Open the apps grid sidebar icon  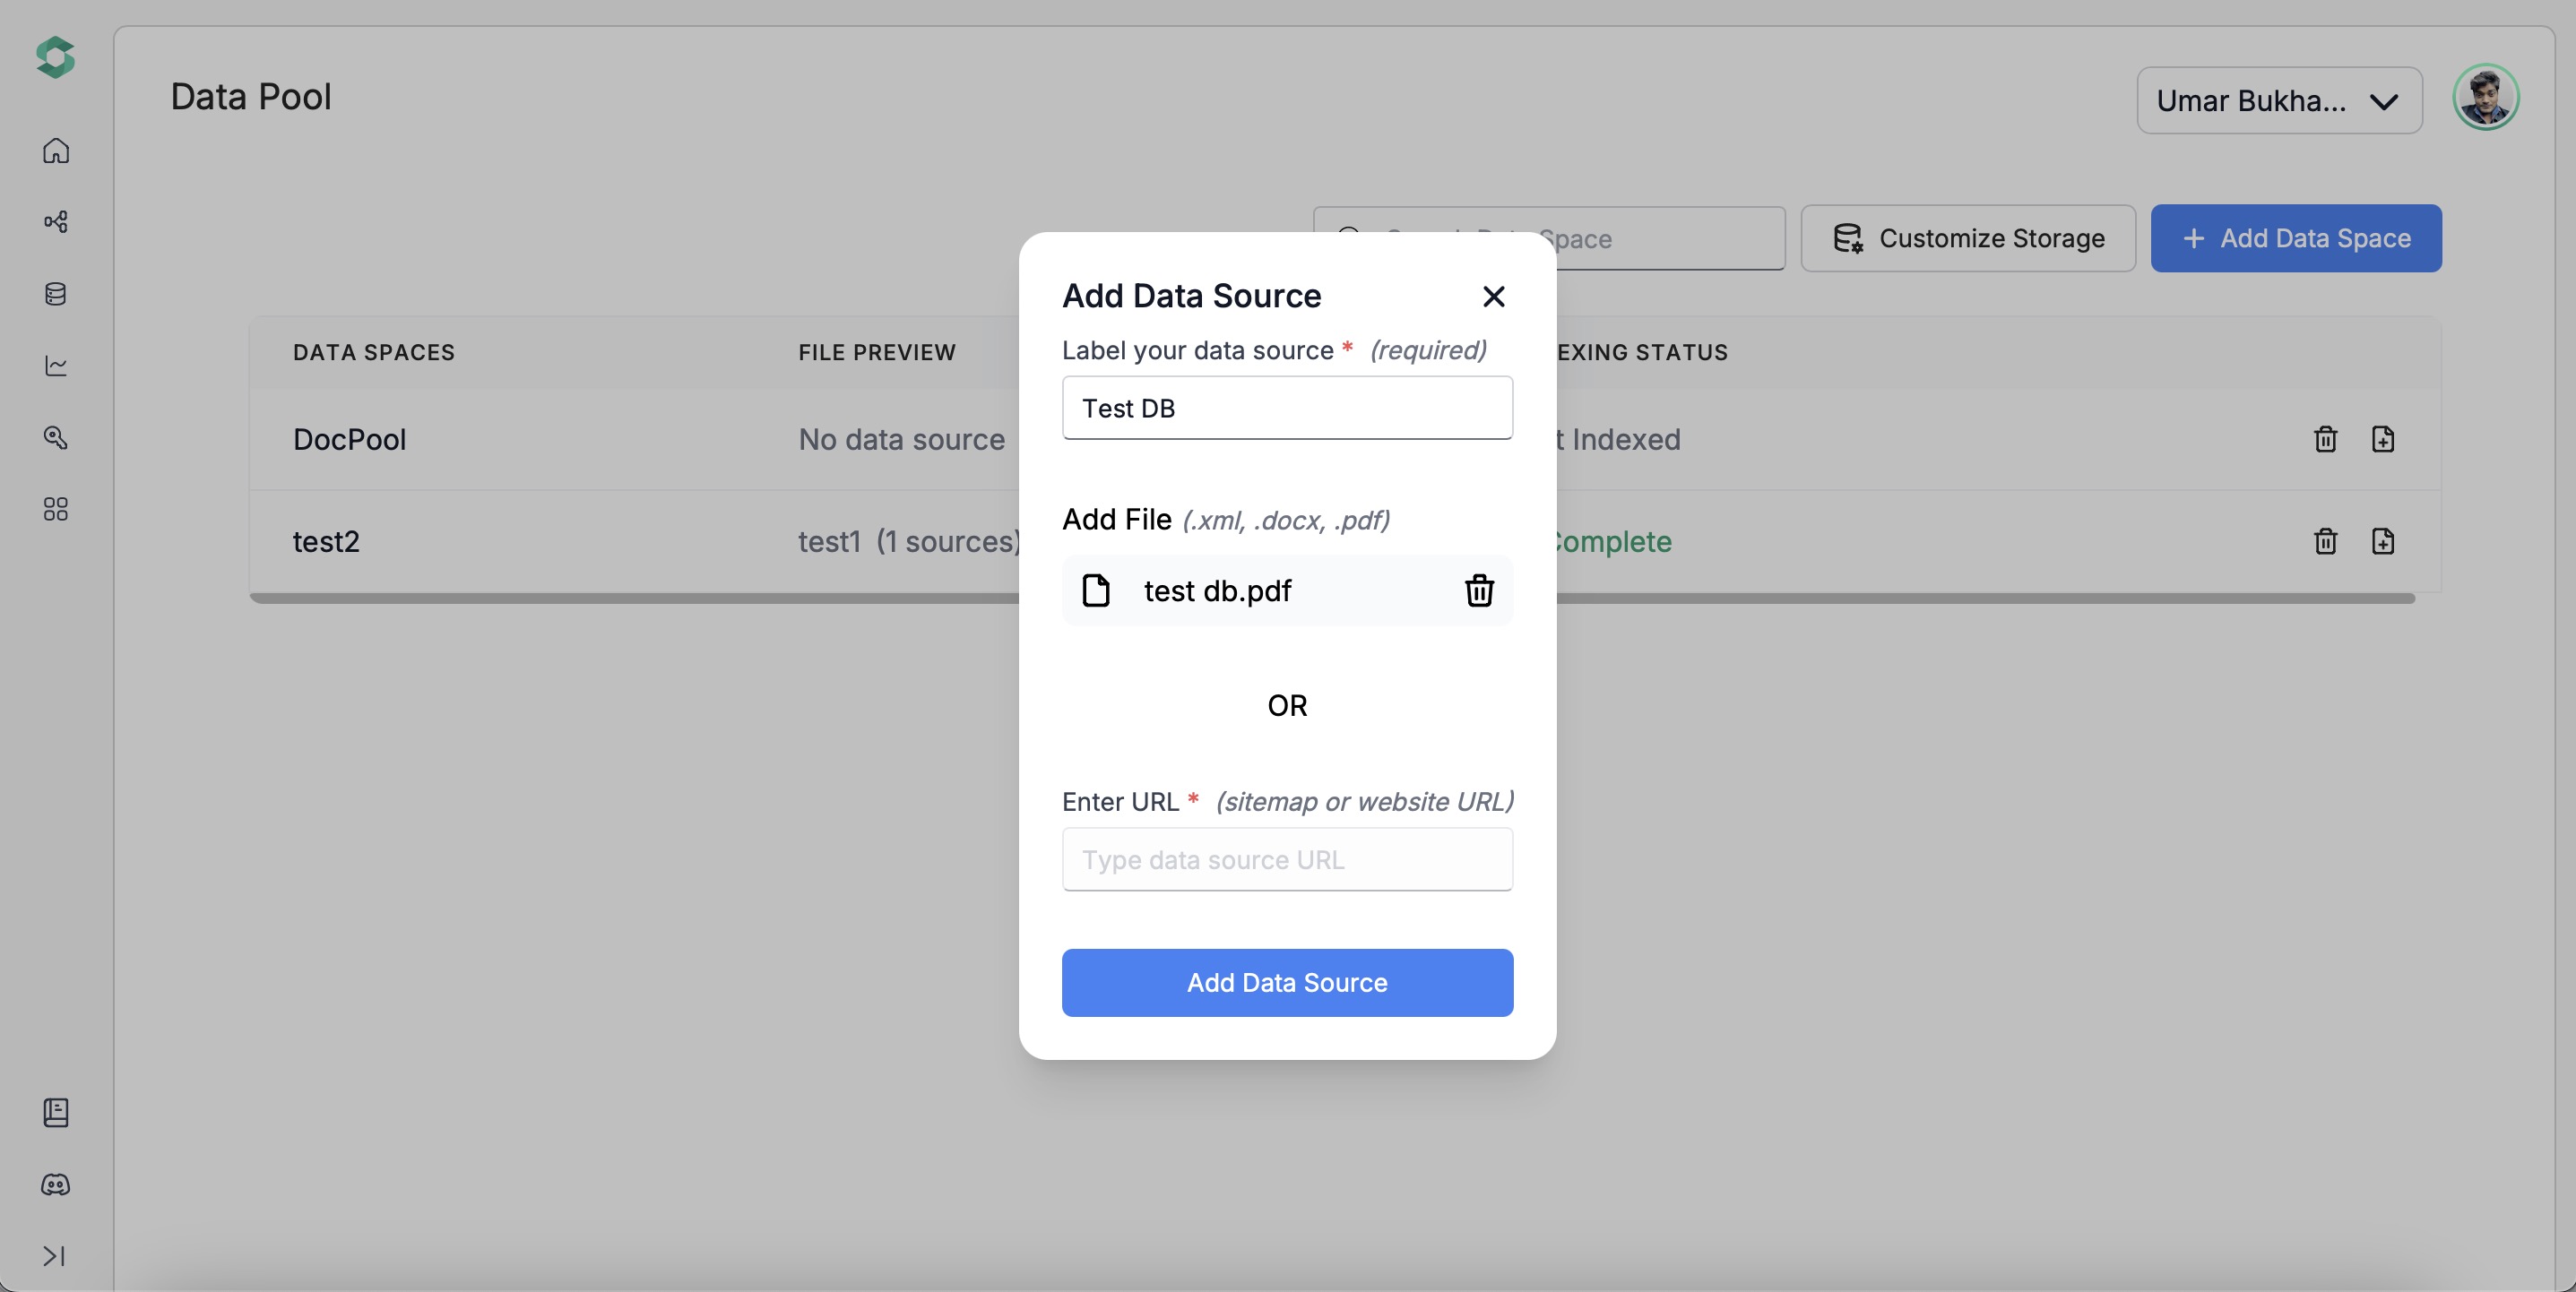(56, 509)
